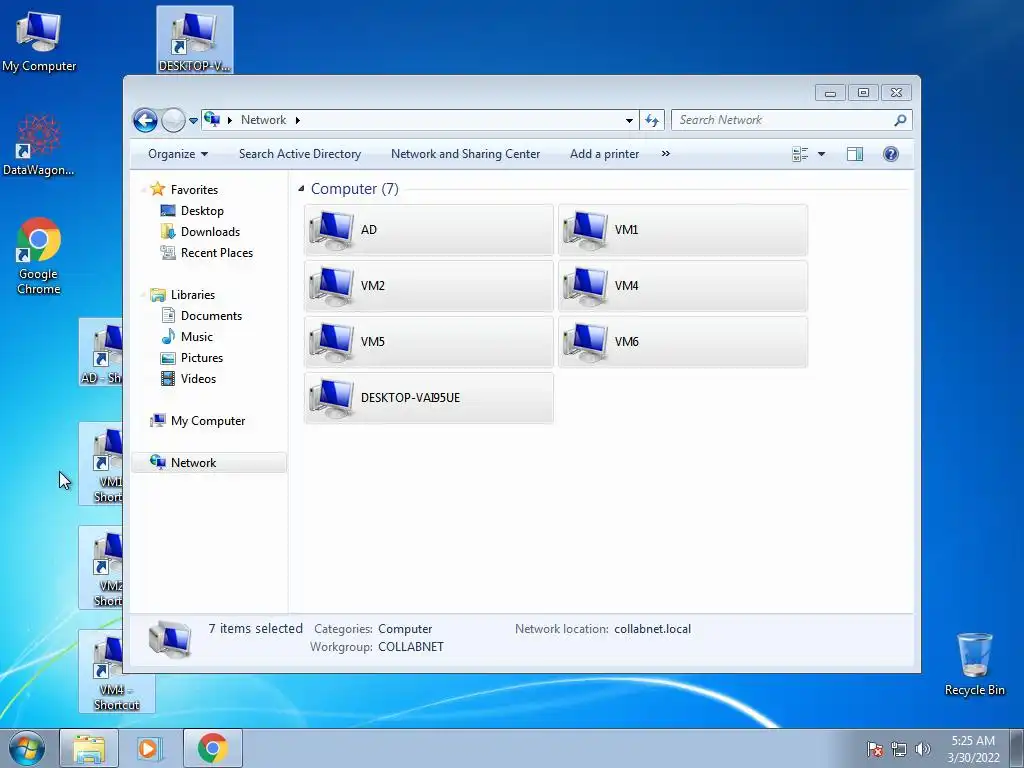Click the volume tray icon

click(923, 749)
